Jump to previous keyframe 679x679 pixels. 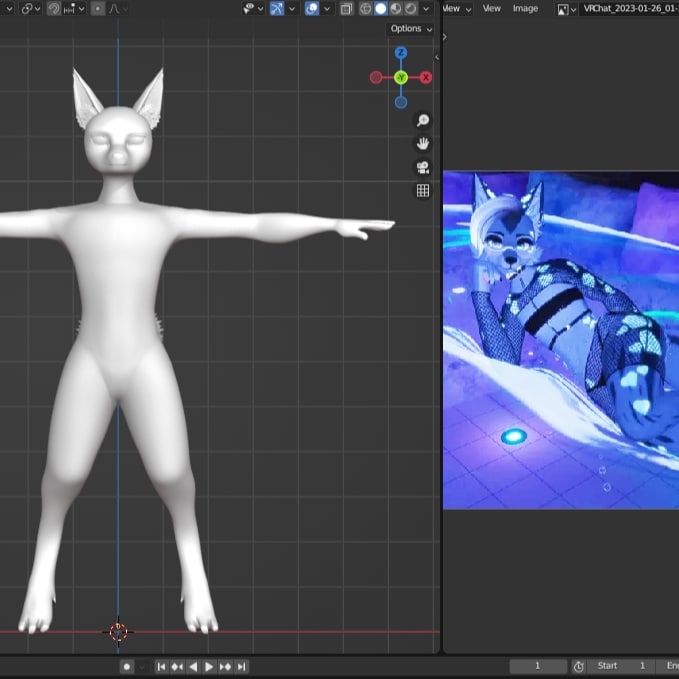pyautogui.click(x=177, y=666)
